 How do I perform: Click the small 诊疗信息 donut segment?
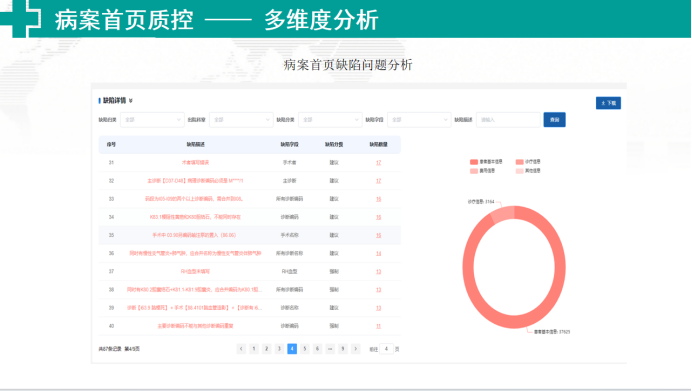(503, 214)
